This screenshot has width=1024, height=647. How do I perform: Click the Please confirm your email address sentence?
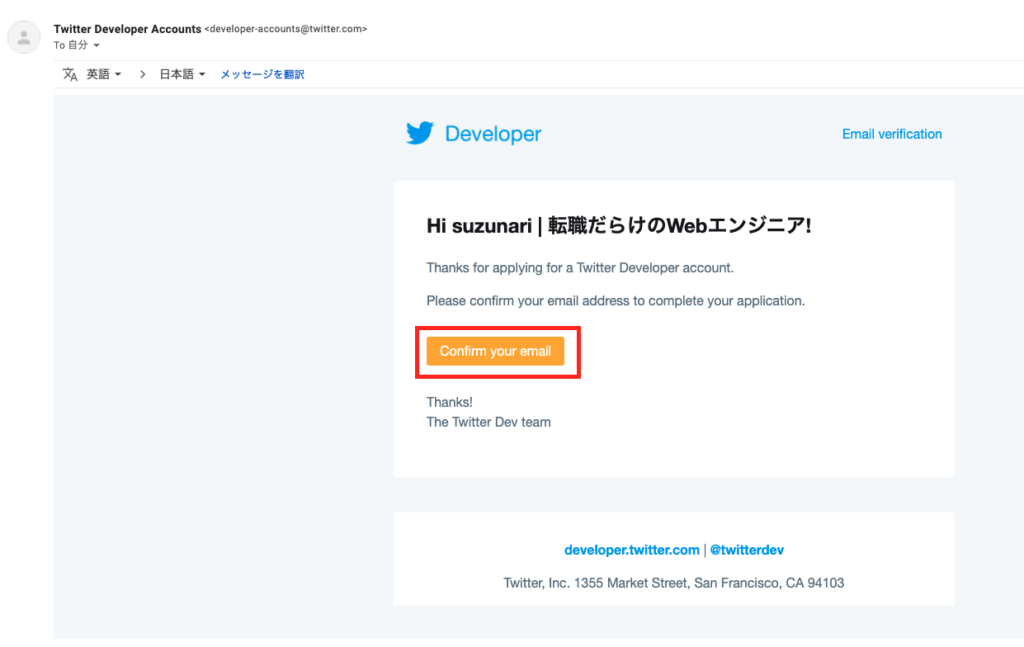(615, 300)
